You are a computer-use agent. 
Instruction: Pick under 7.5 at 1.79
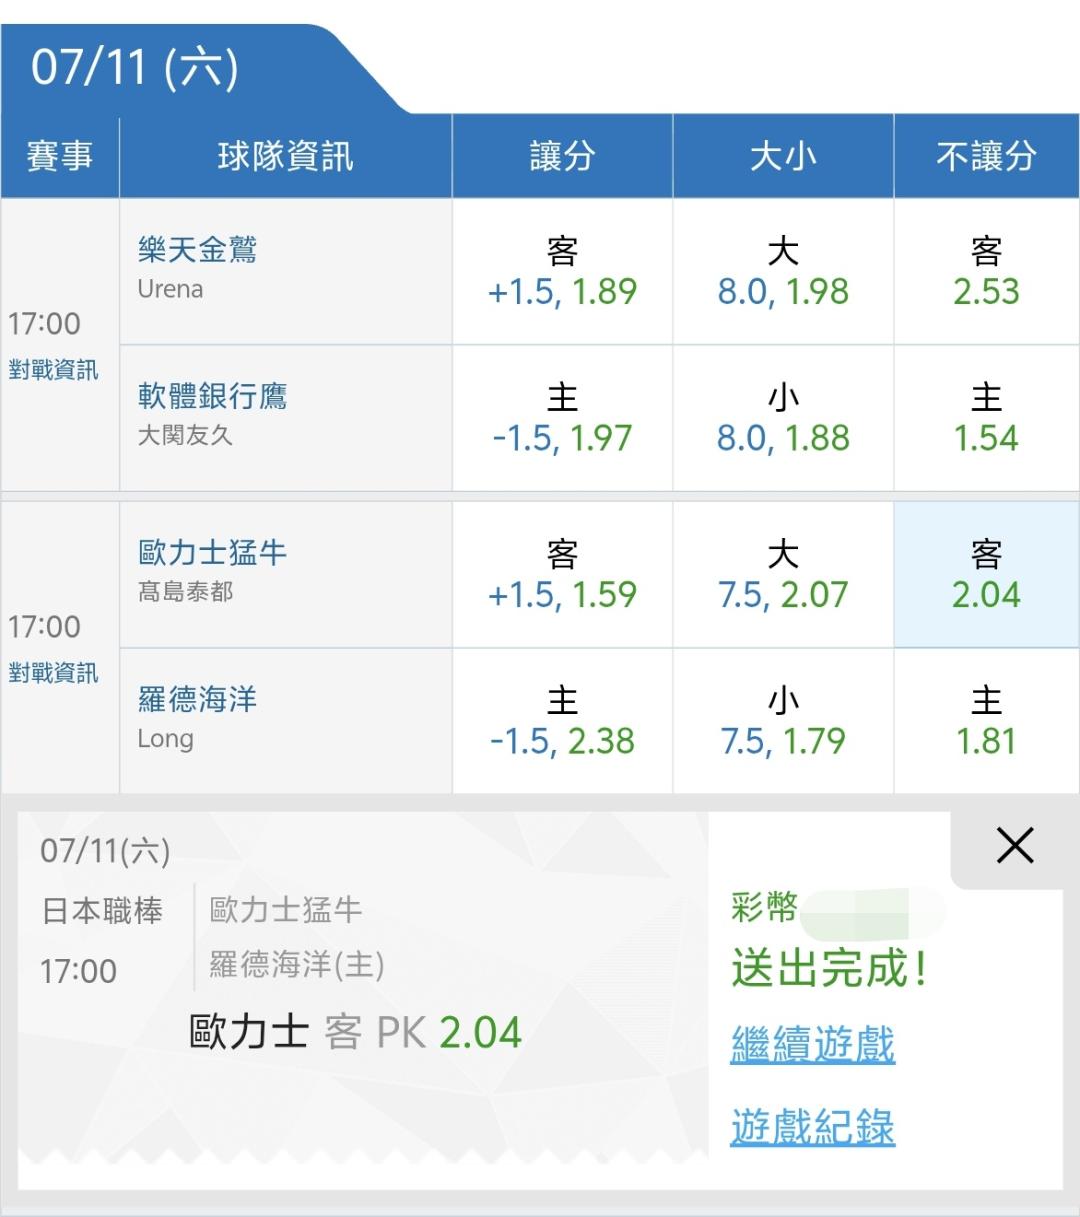pyautogui.click(x=783, y=721)
